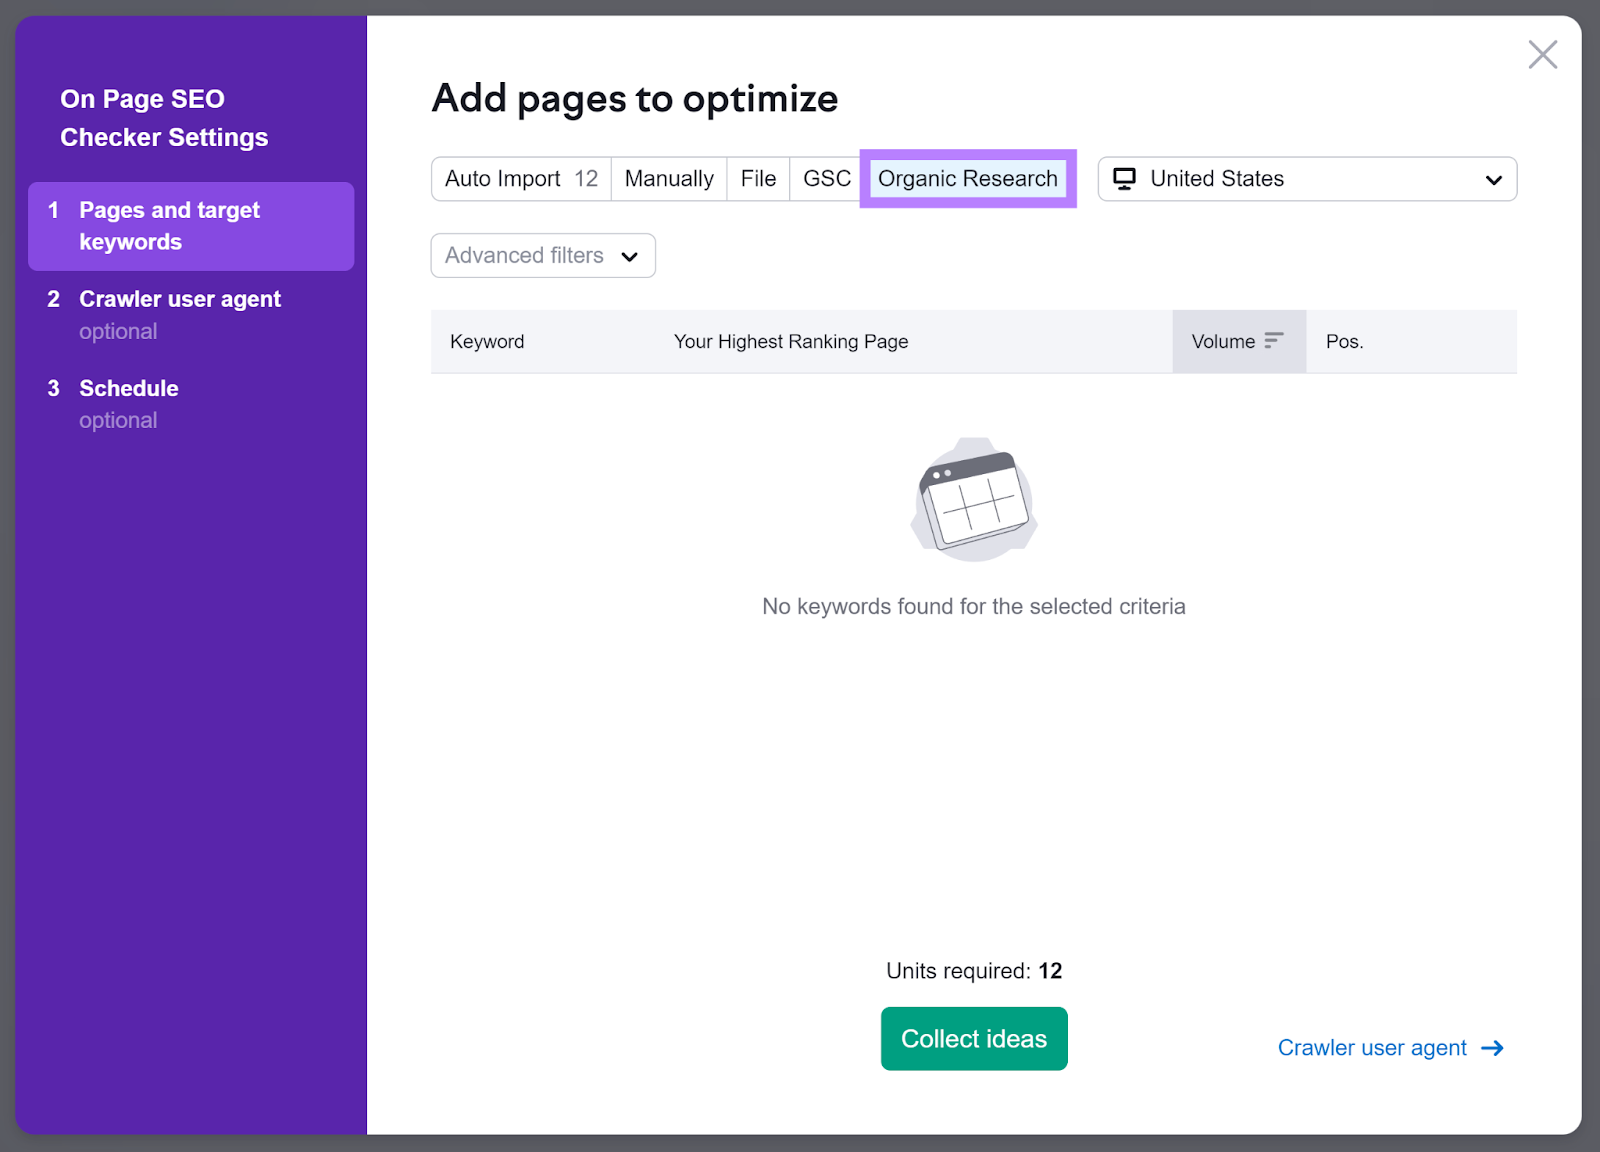Click the sort icon on Volume column
Image resolution: width=1600 pixels, height=1152 pixels.
click(1272, 340)
